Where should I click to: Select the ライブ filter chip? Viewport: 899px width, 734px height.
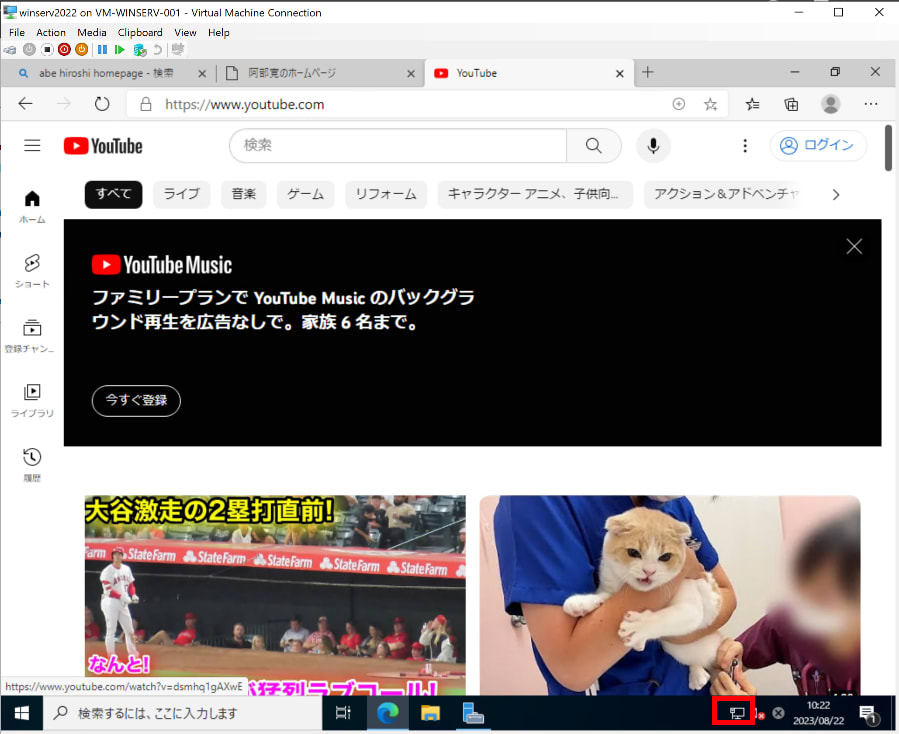181,194
